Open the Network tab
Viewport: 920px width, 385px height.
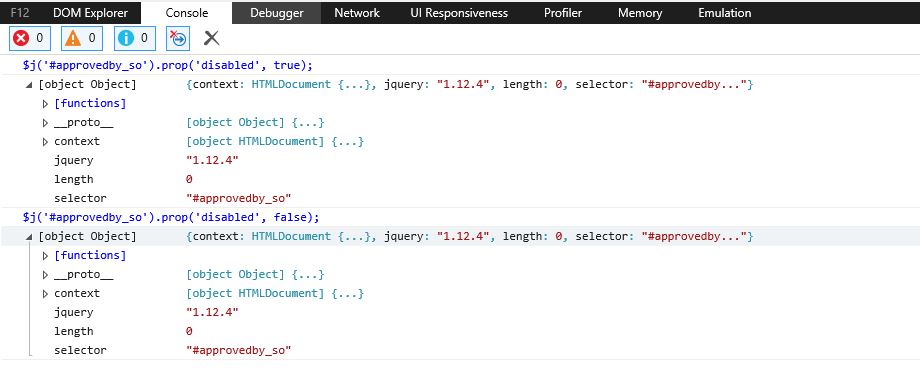click(x=357, y=12)
